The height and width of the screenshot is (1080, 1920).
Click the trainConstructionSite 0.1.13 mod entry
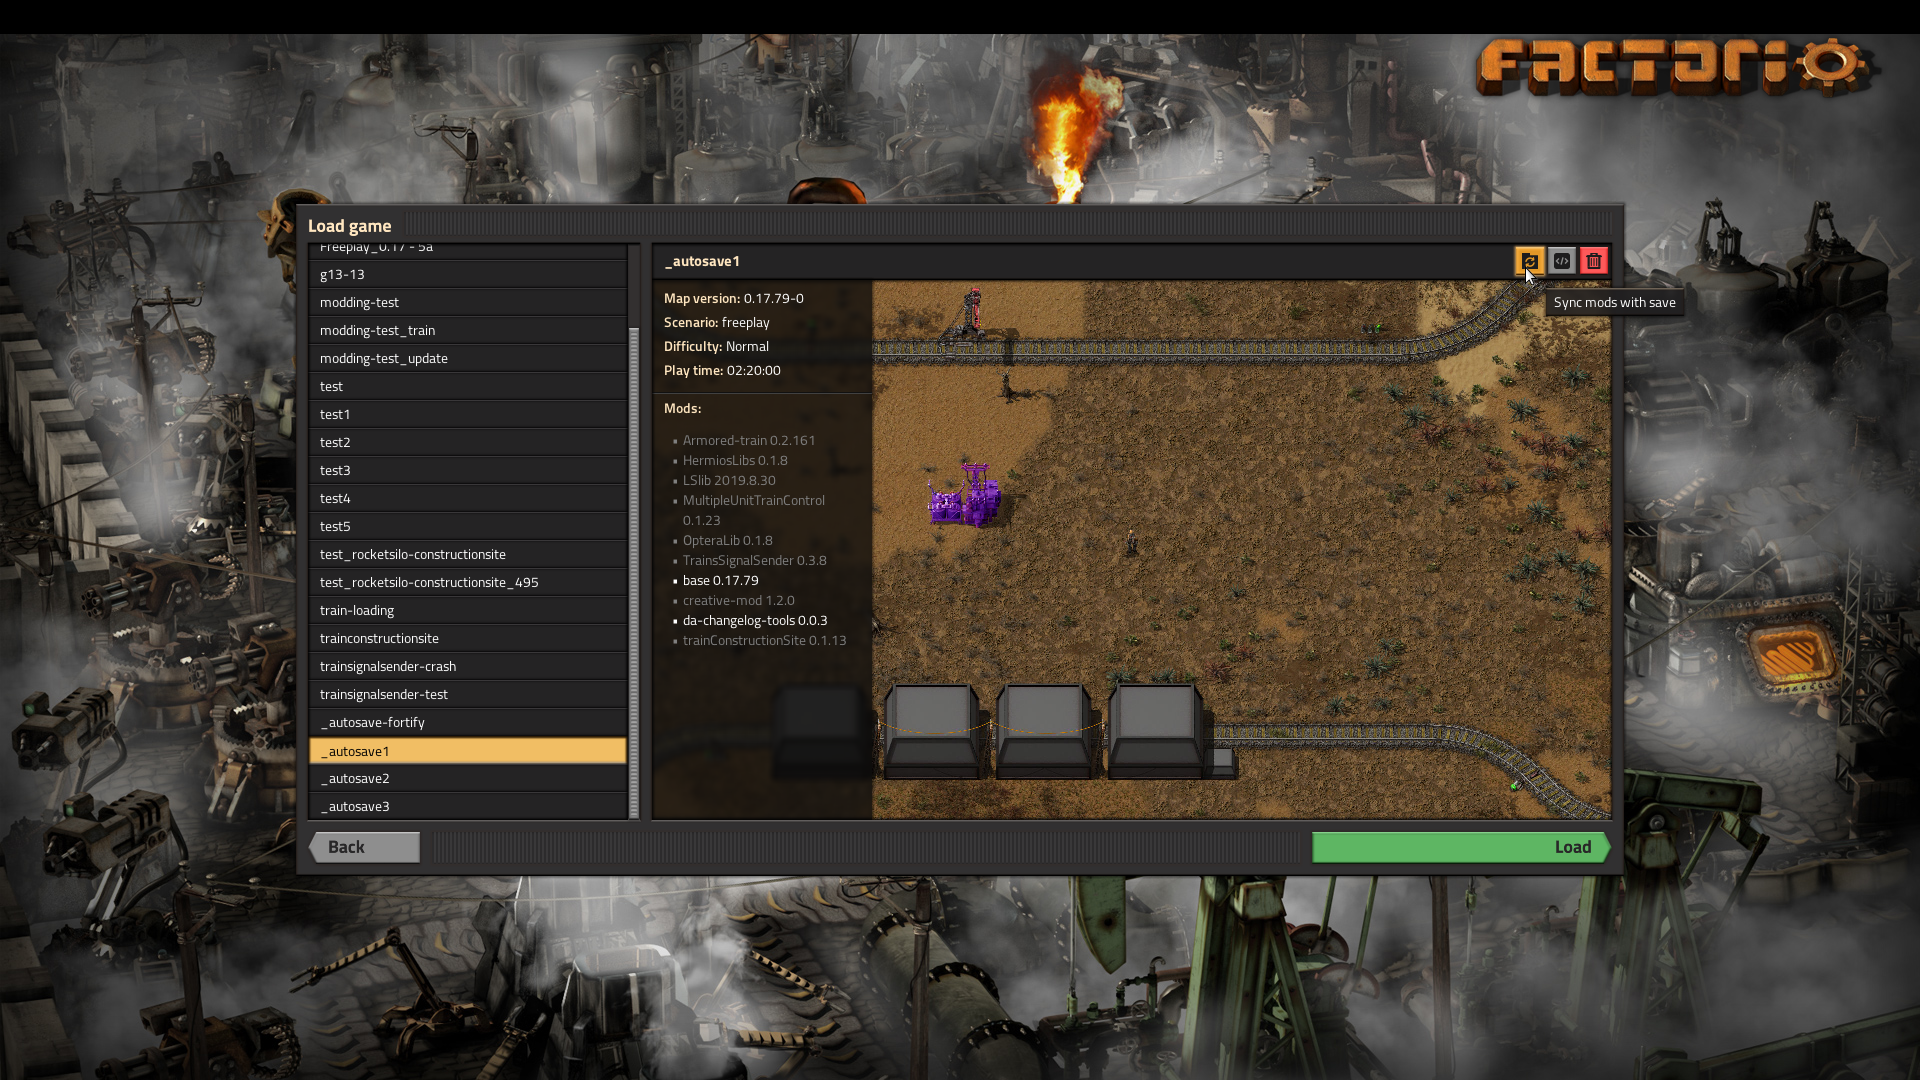(765, 640)
